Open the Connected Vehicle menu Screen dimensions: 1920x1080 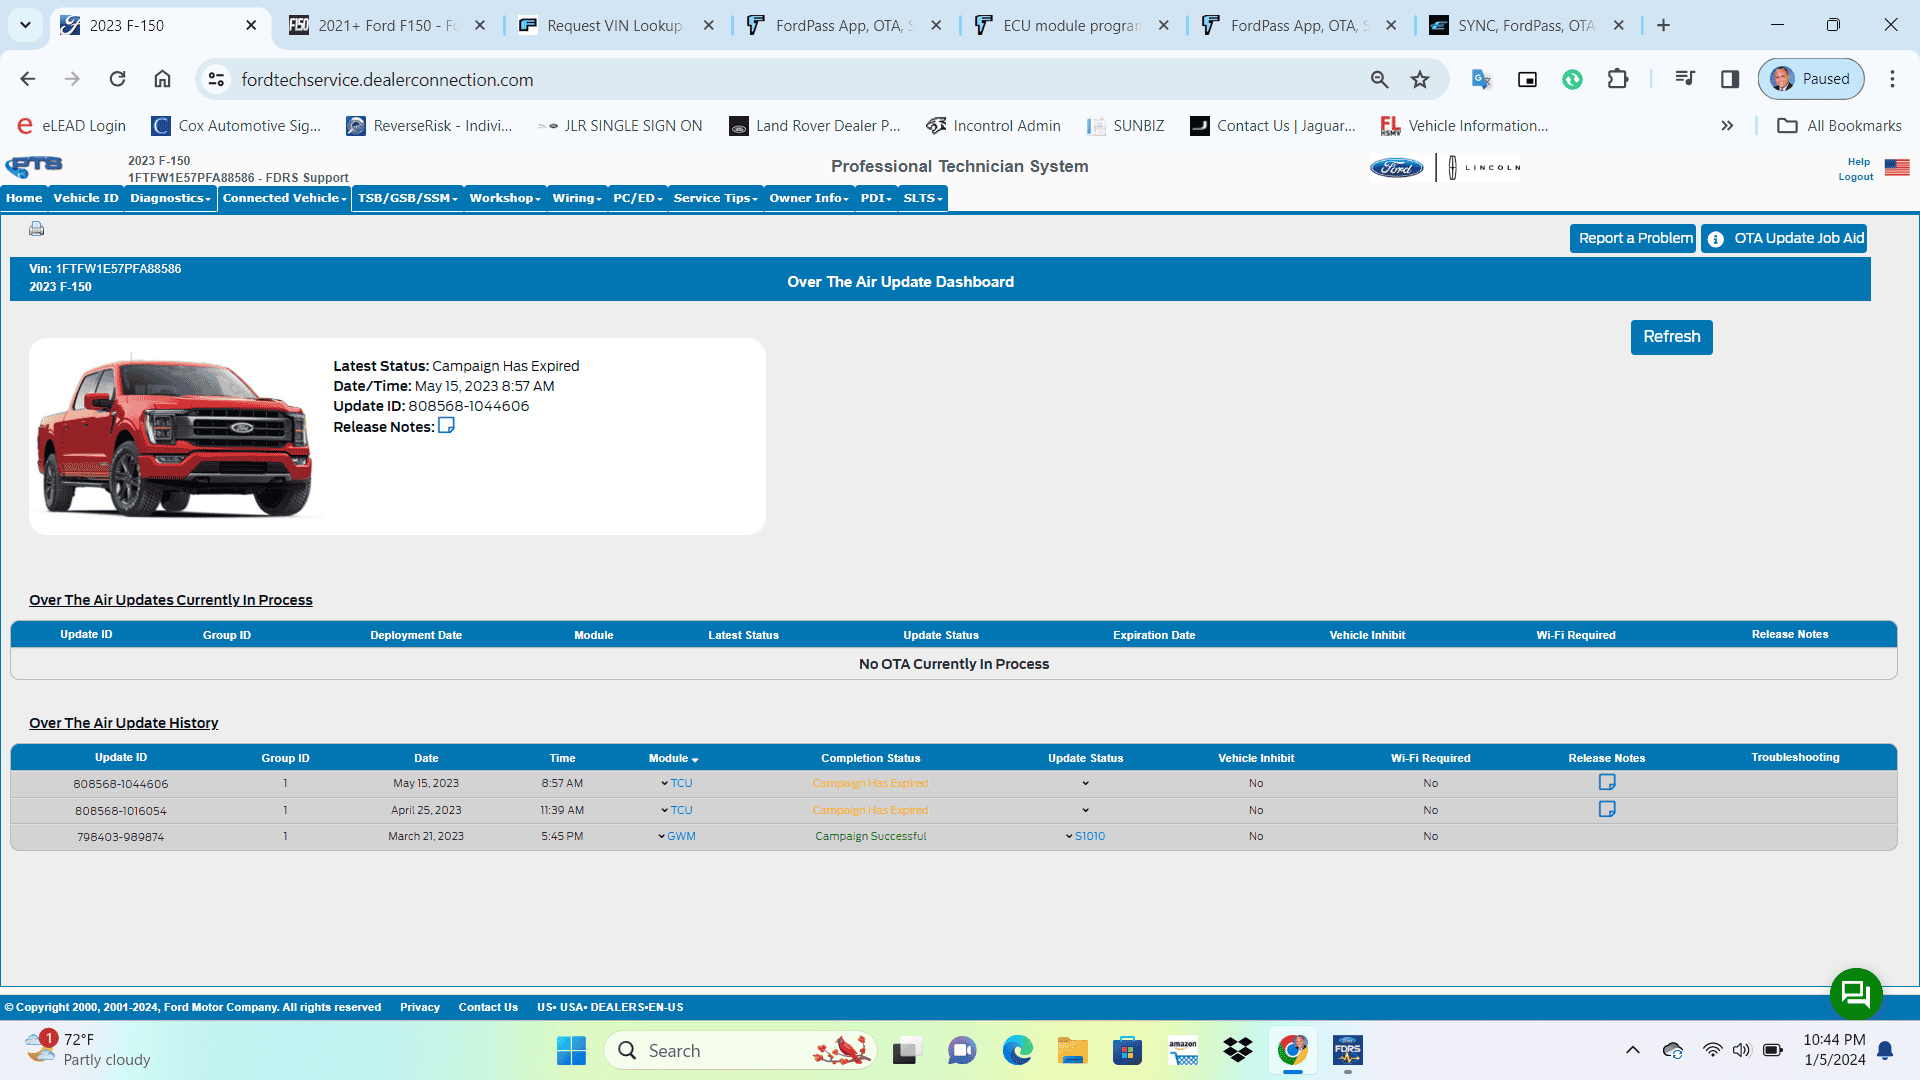click(284, 198)
